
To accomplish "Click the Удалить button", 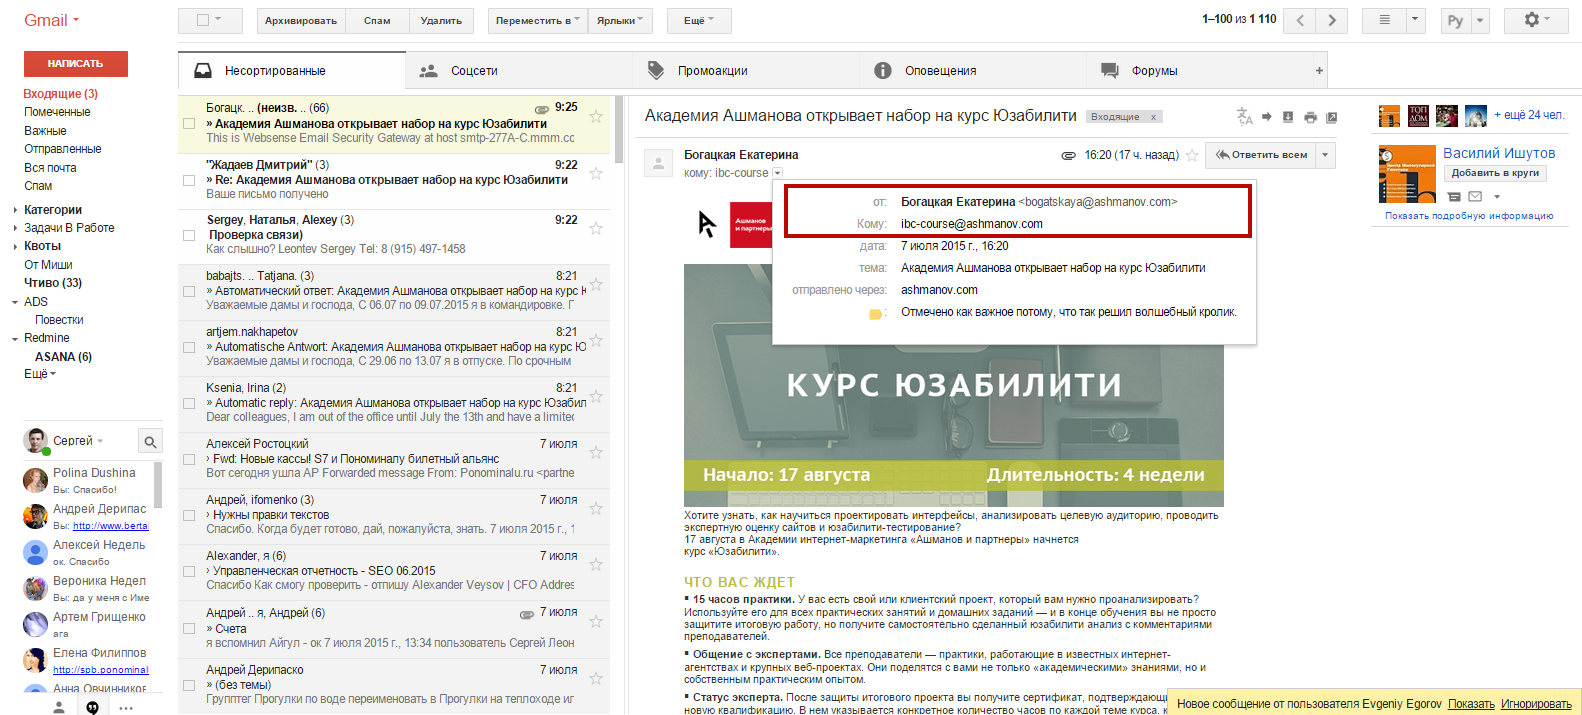I will pyautogui.click(x=441, y=20).
